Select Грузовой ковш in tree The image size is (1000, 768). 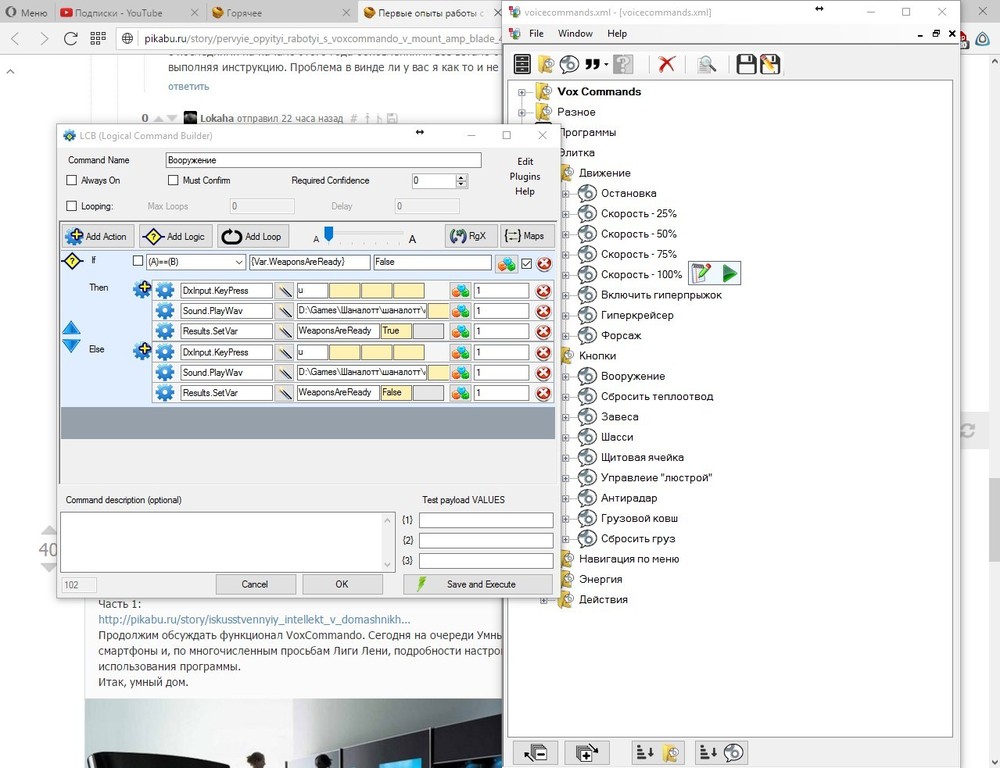pos(639,519)
